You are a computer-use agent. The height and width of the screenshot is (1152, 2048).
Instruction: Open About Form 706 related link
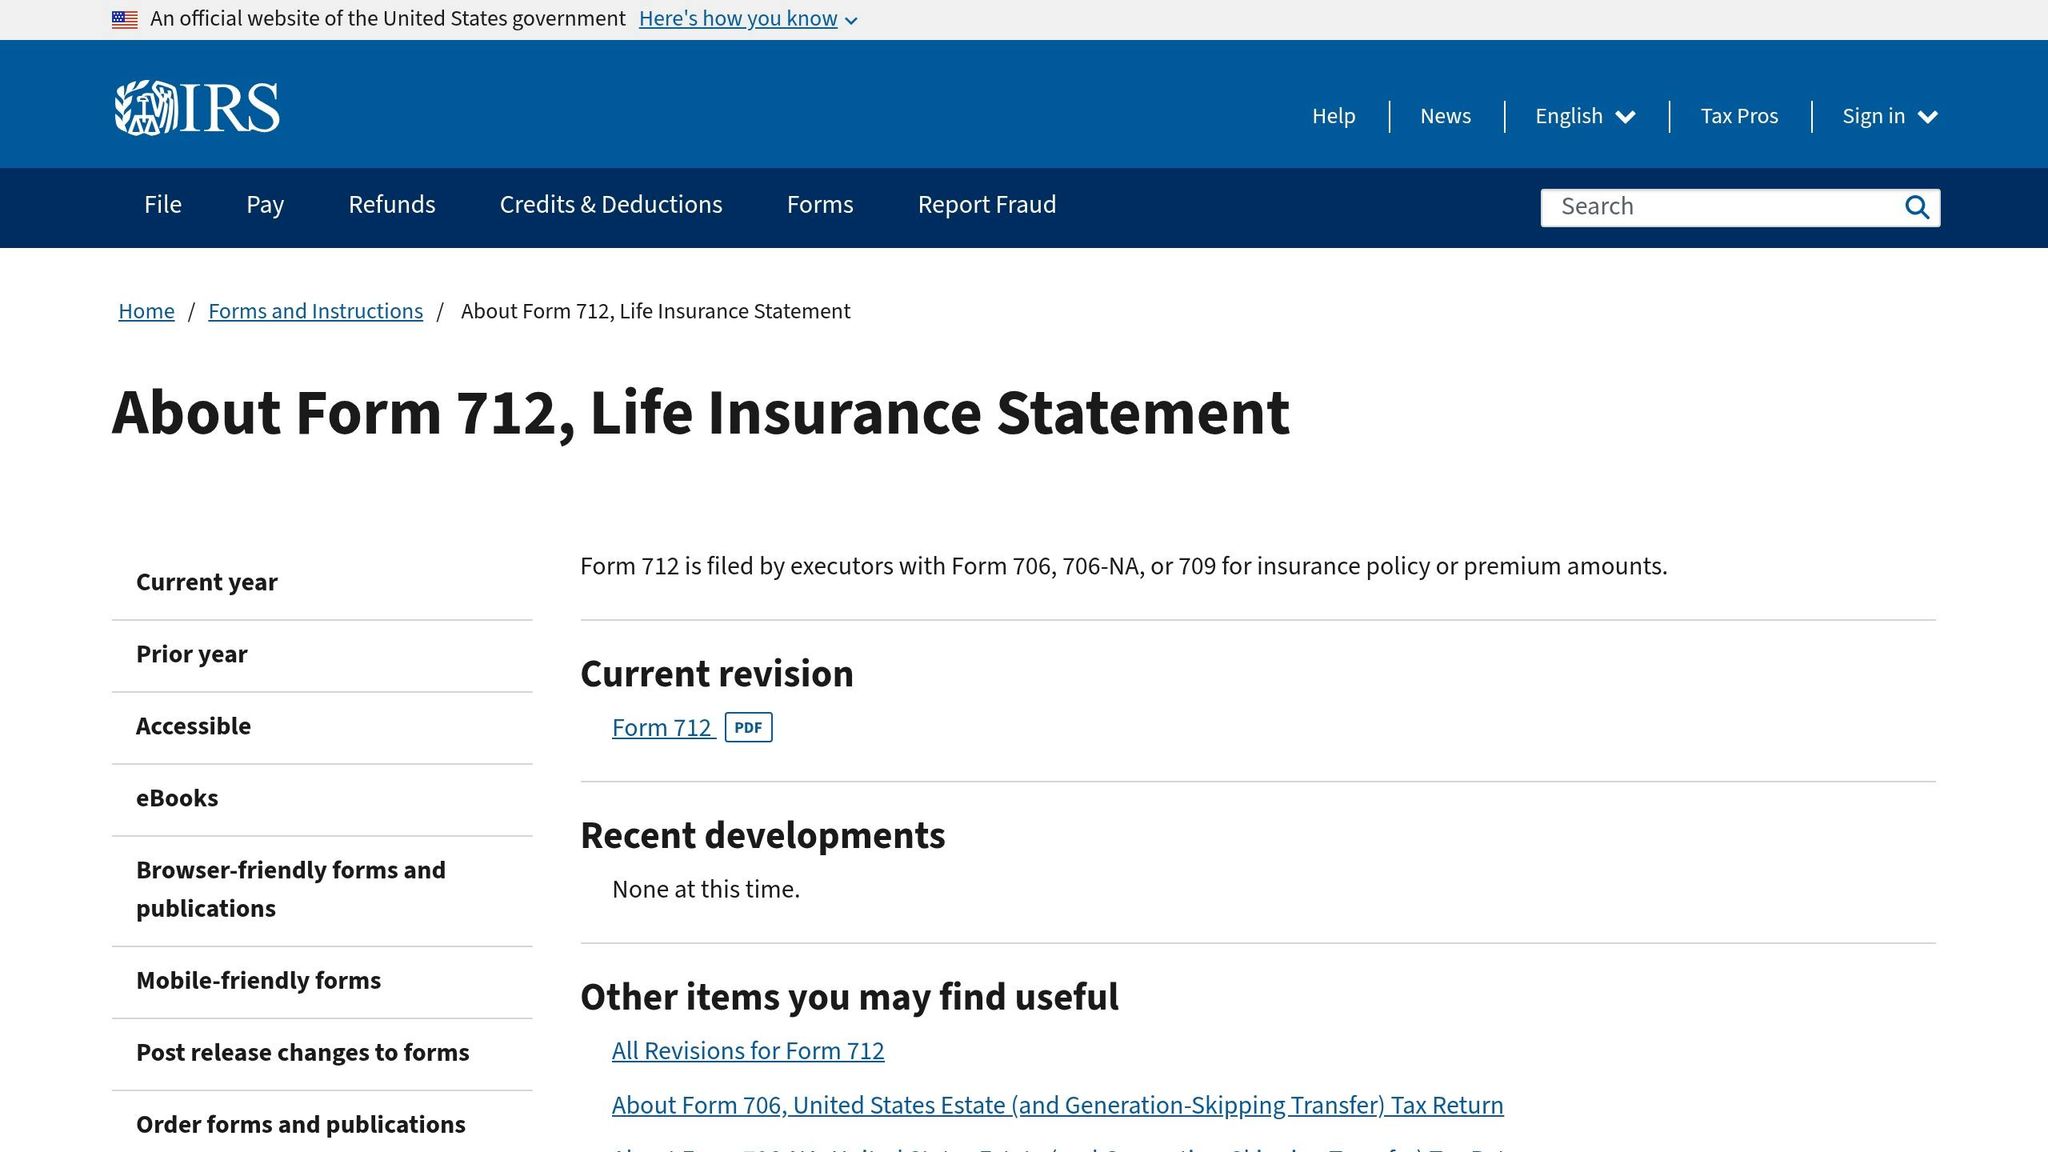[1057, 1105]
